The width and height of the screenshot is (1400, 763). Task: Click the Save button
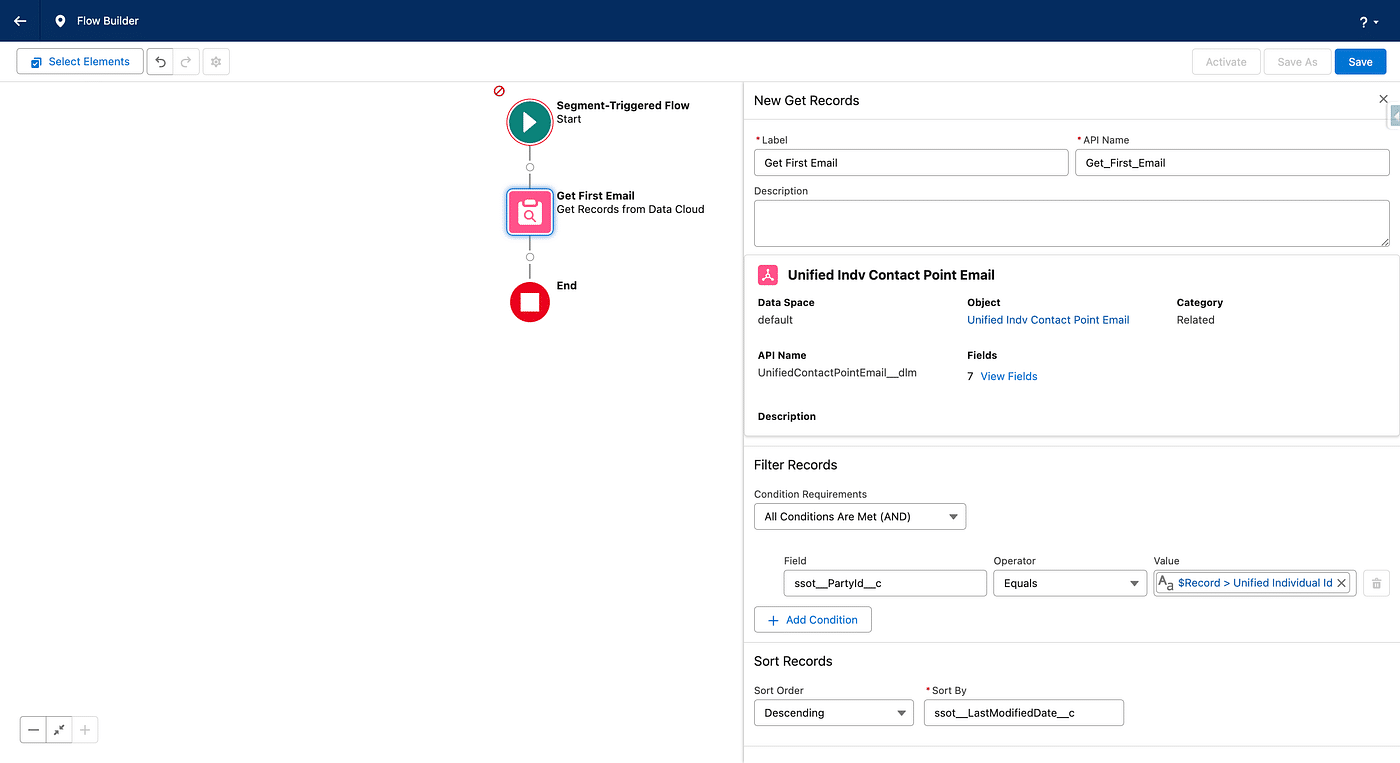coord(1360,62)
